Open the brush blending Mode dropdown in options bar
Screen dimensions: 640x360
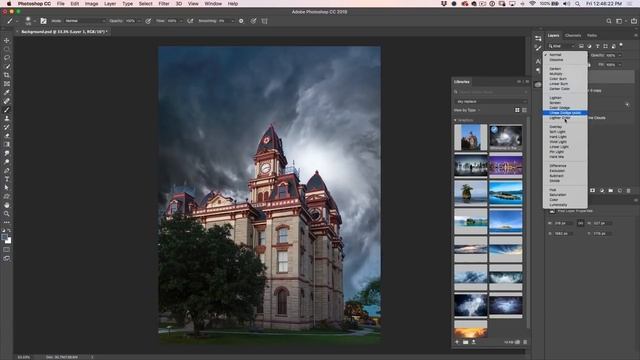point(84,21)
